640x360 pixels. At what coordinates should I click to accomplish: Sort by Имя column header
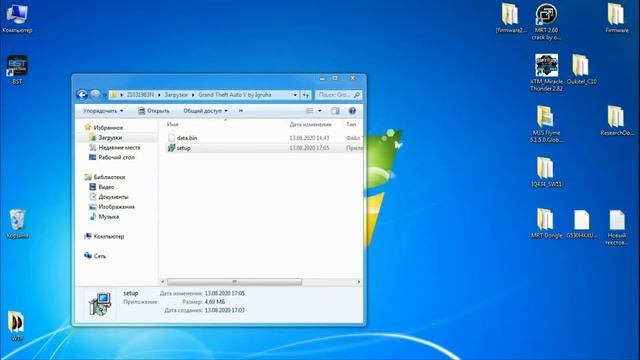[172, 124]
